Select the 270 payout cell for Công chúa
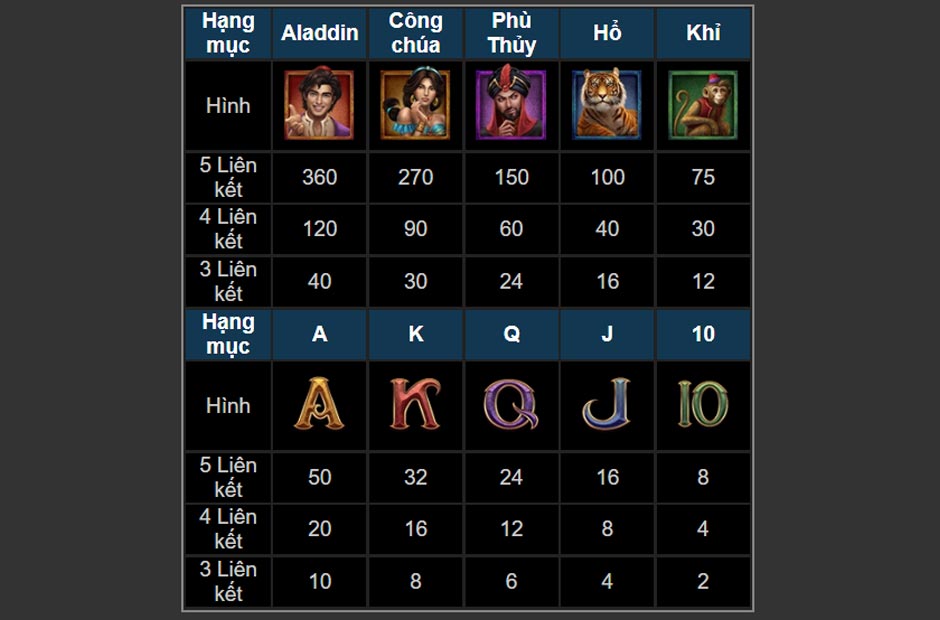This screenshot has height=620, width=940. [415, 177]
